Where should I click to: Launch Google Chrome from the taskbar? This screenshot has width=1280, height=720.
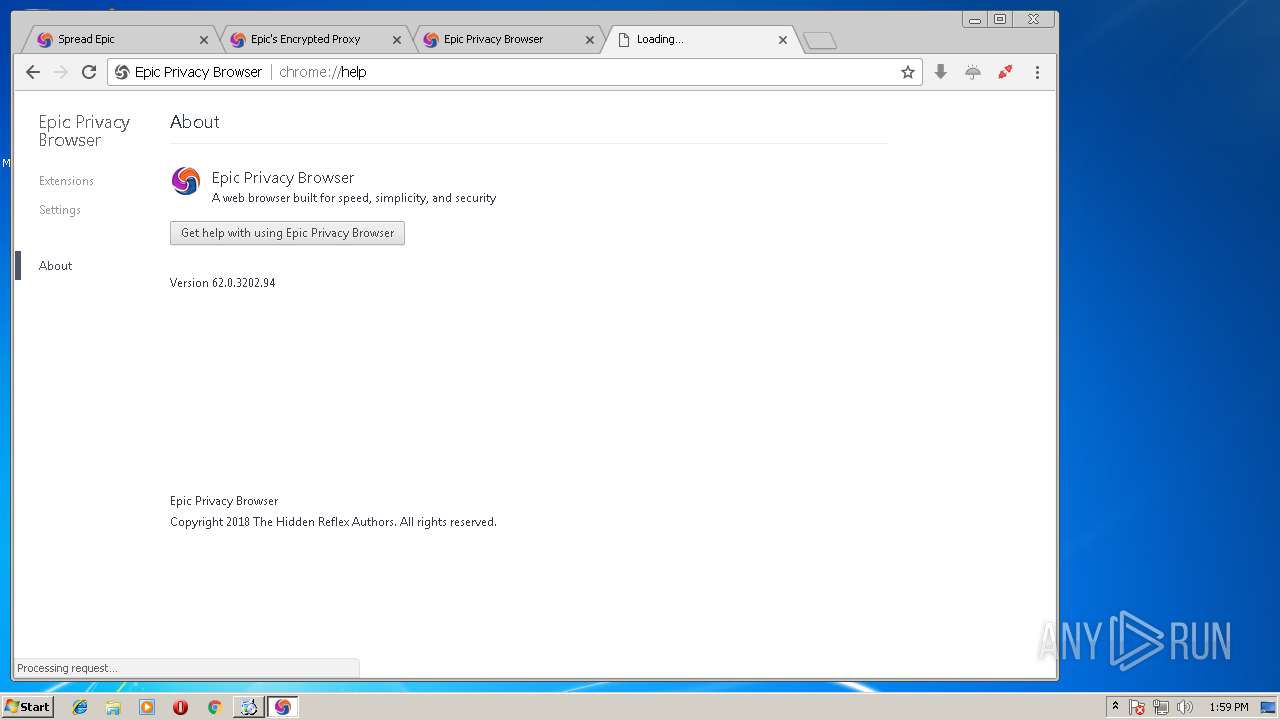tap(214, 707)
